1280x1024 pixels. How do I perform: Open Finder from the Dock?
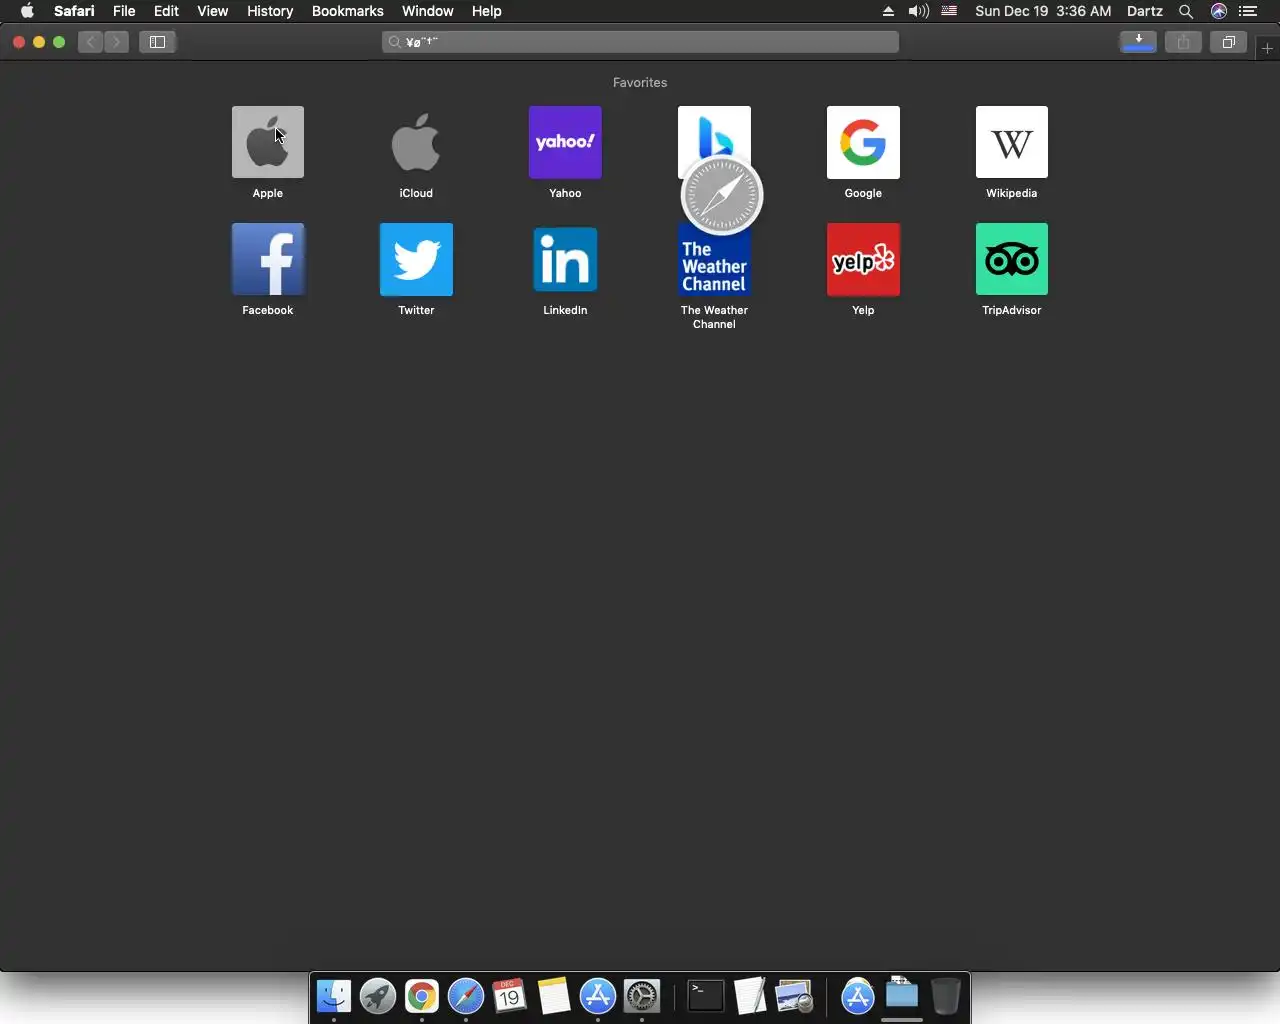coord(334,996)
